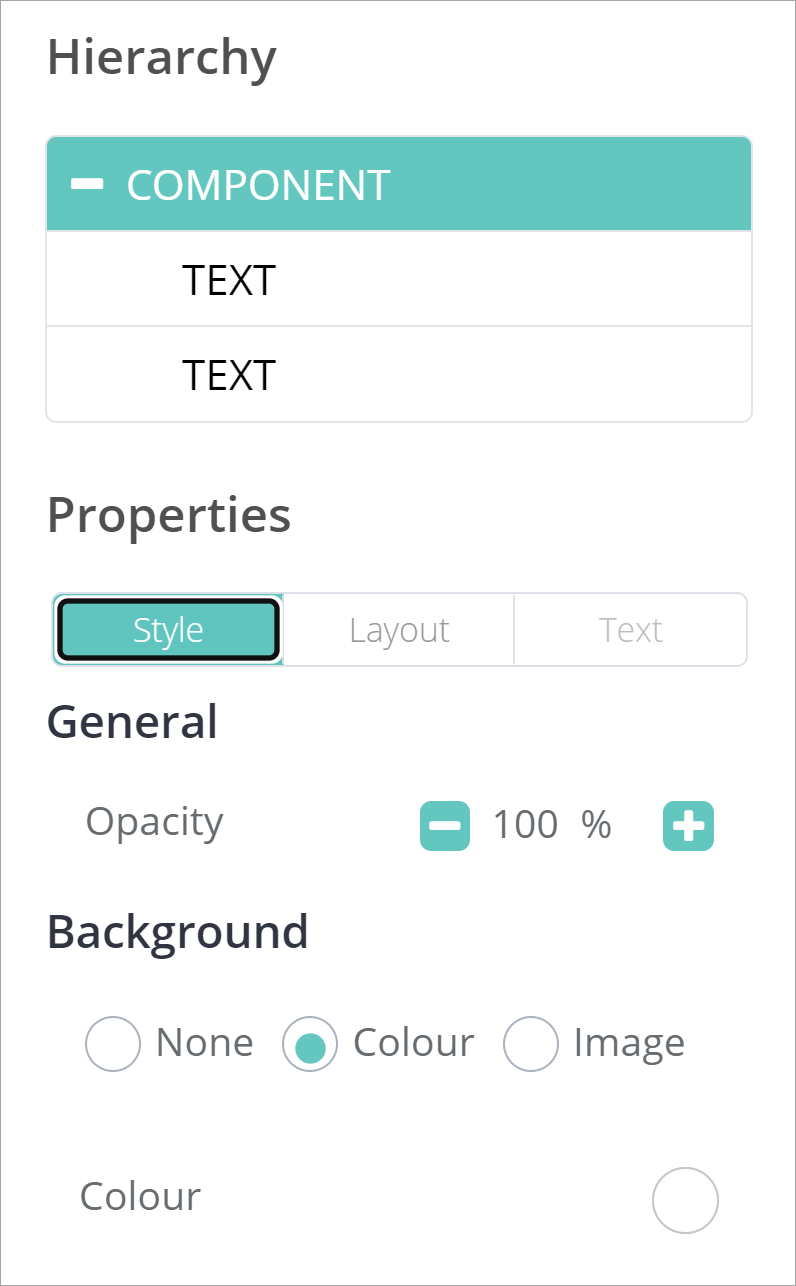
Task: Select the second TEXT item in the Hierarchy
Action: pyautogui.click(x=229, y=375)
